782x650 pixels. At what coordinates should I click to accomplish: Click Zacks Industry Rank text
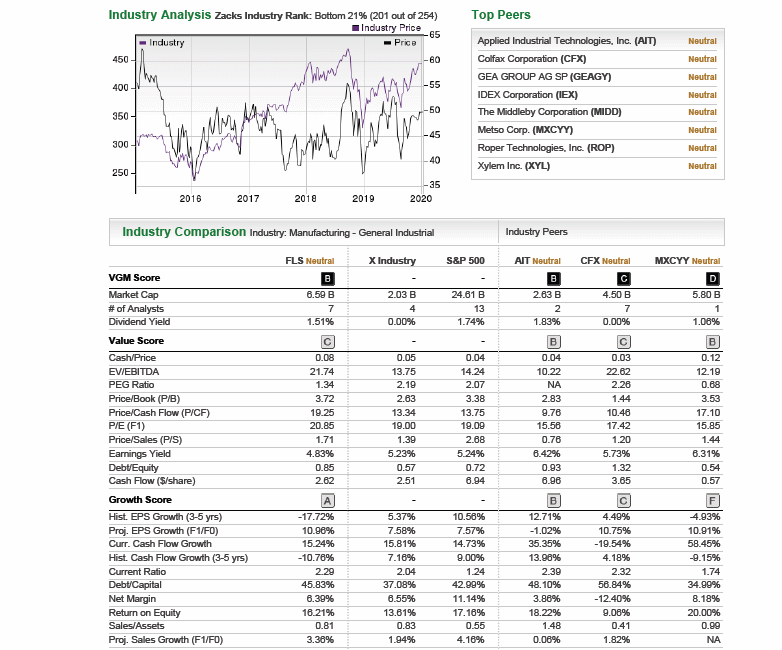click(326, 16)
